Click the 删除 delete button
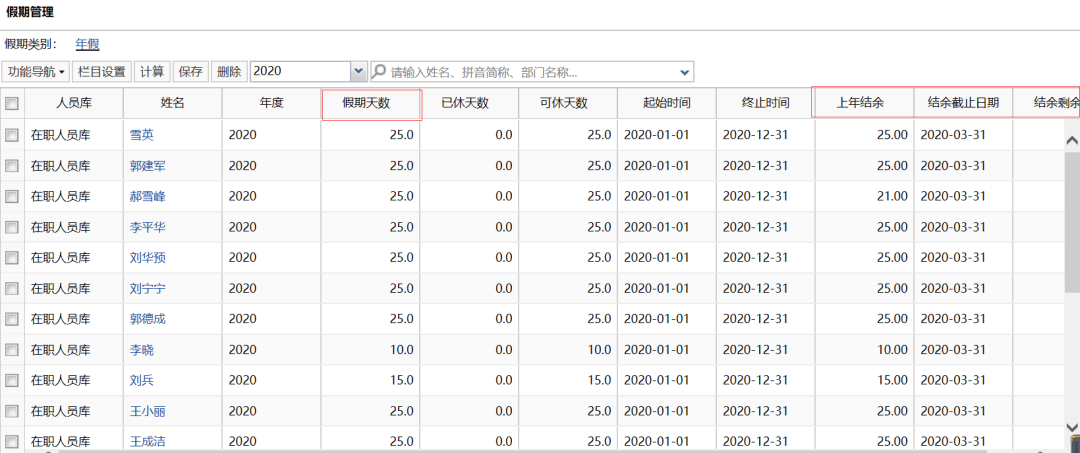 pyautogui.click(x=229, y=72)
